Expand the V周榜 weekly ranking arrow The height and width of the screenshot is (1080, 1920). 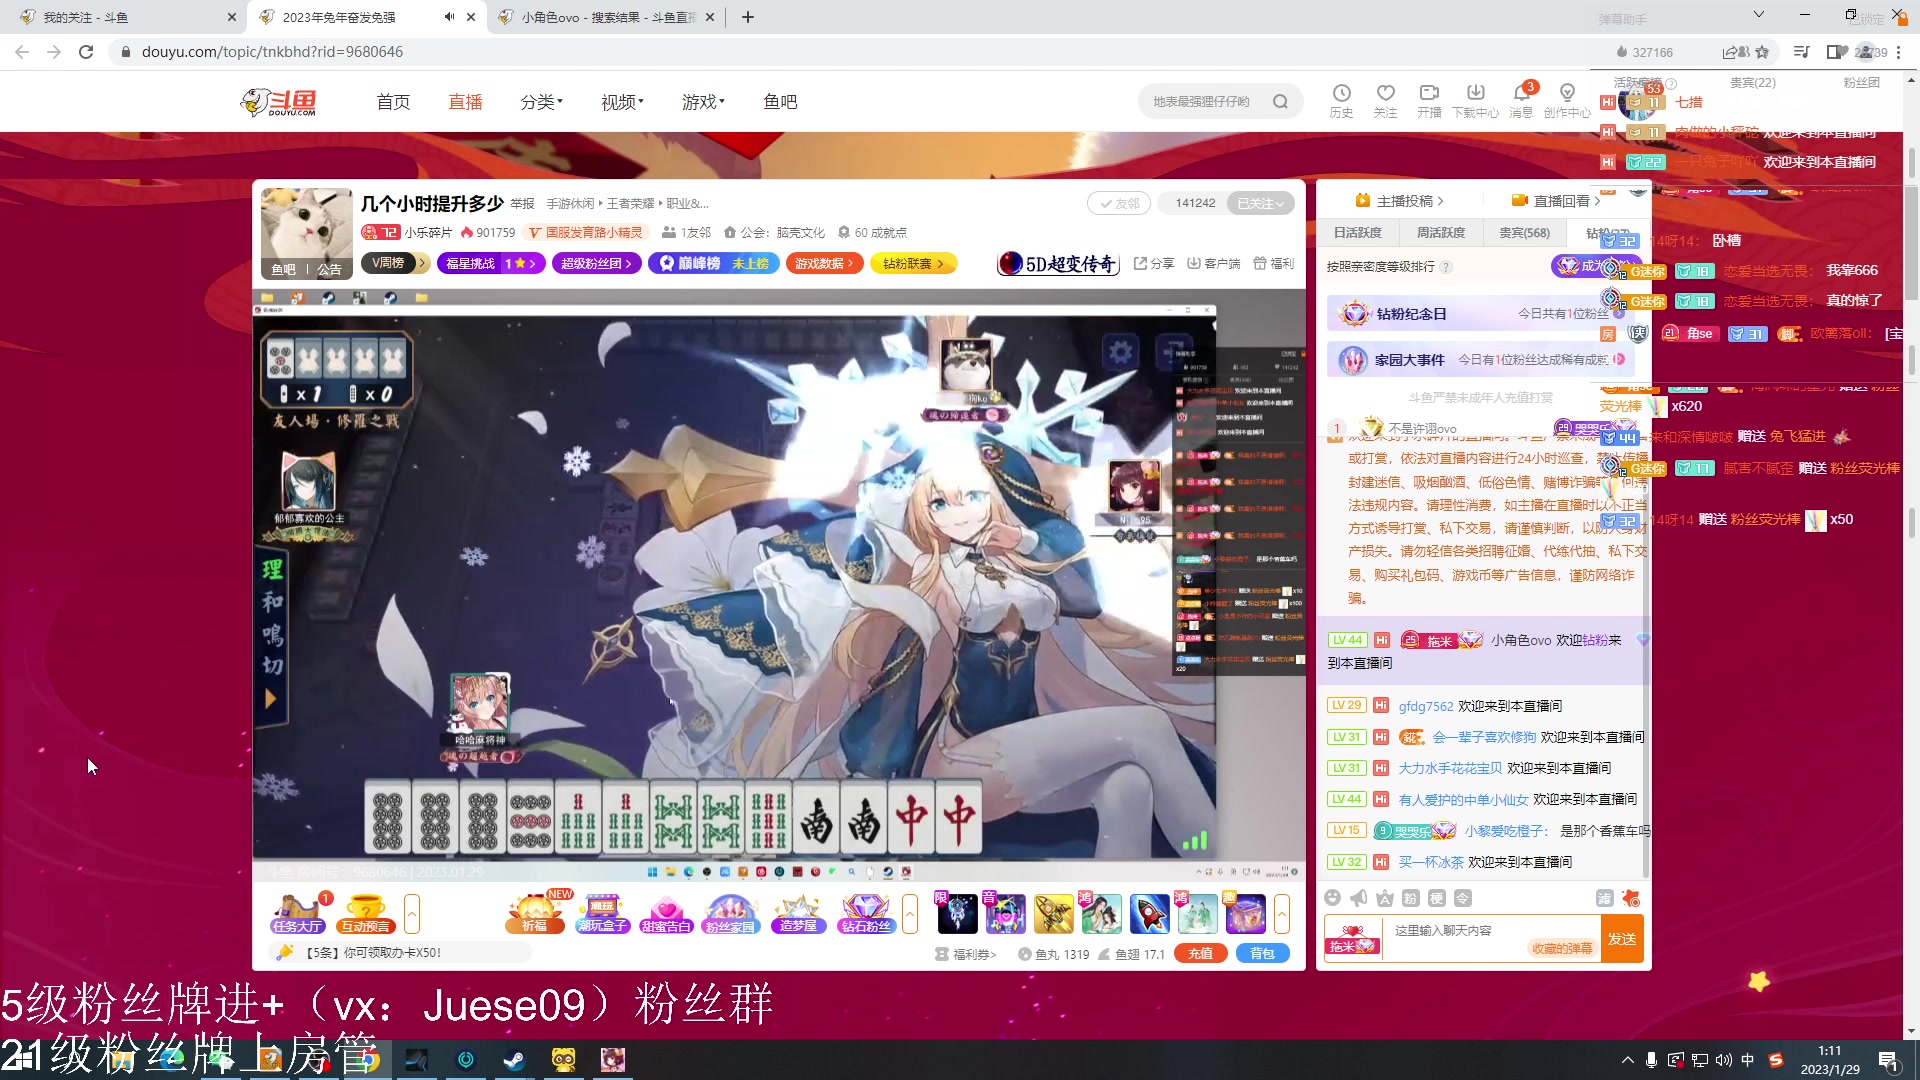422,263
